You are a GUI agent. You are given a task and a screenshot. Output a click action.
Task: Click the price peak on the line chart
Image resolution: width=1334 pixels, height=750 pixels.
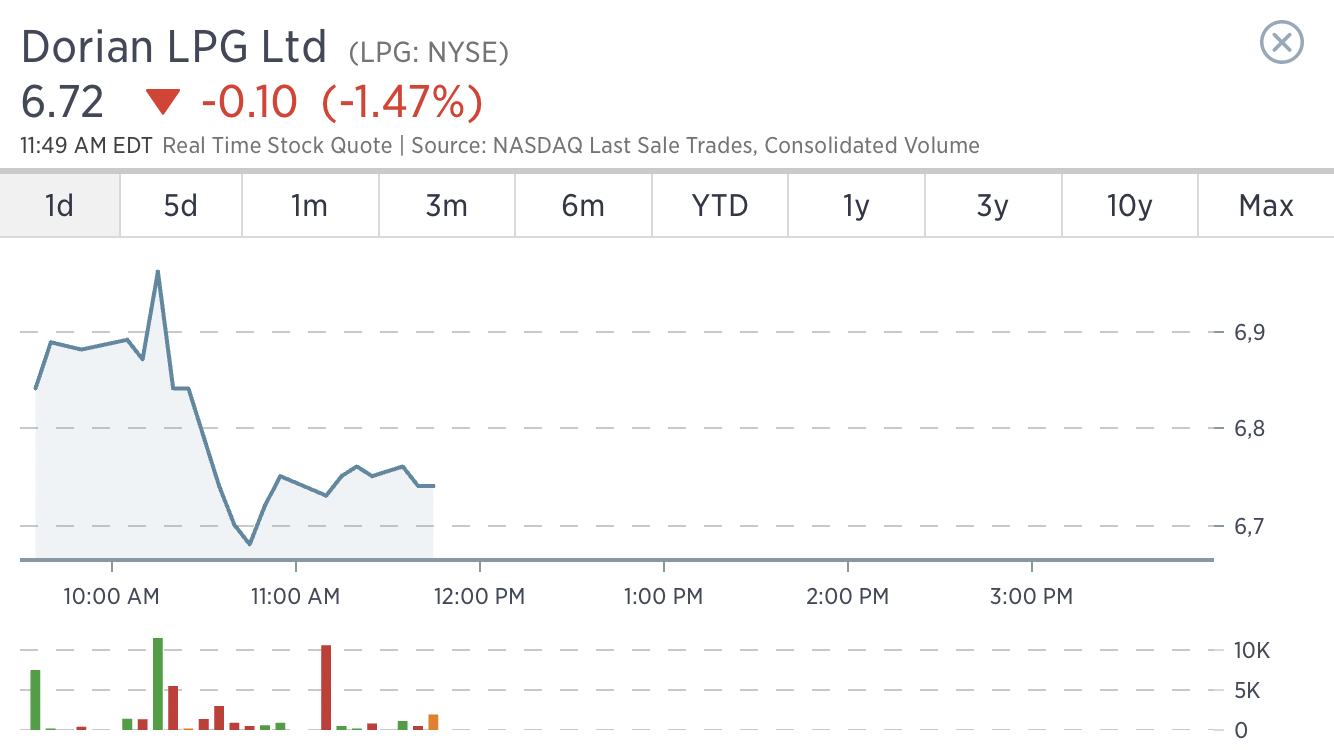tap(158, 272)
